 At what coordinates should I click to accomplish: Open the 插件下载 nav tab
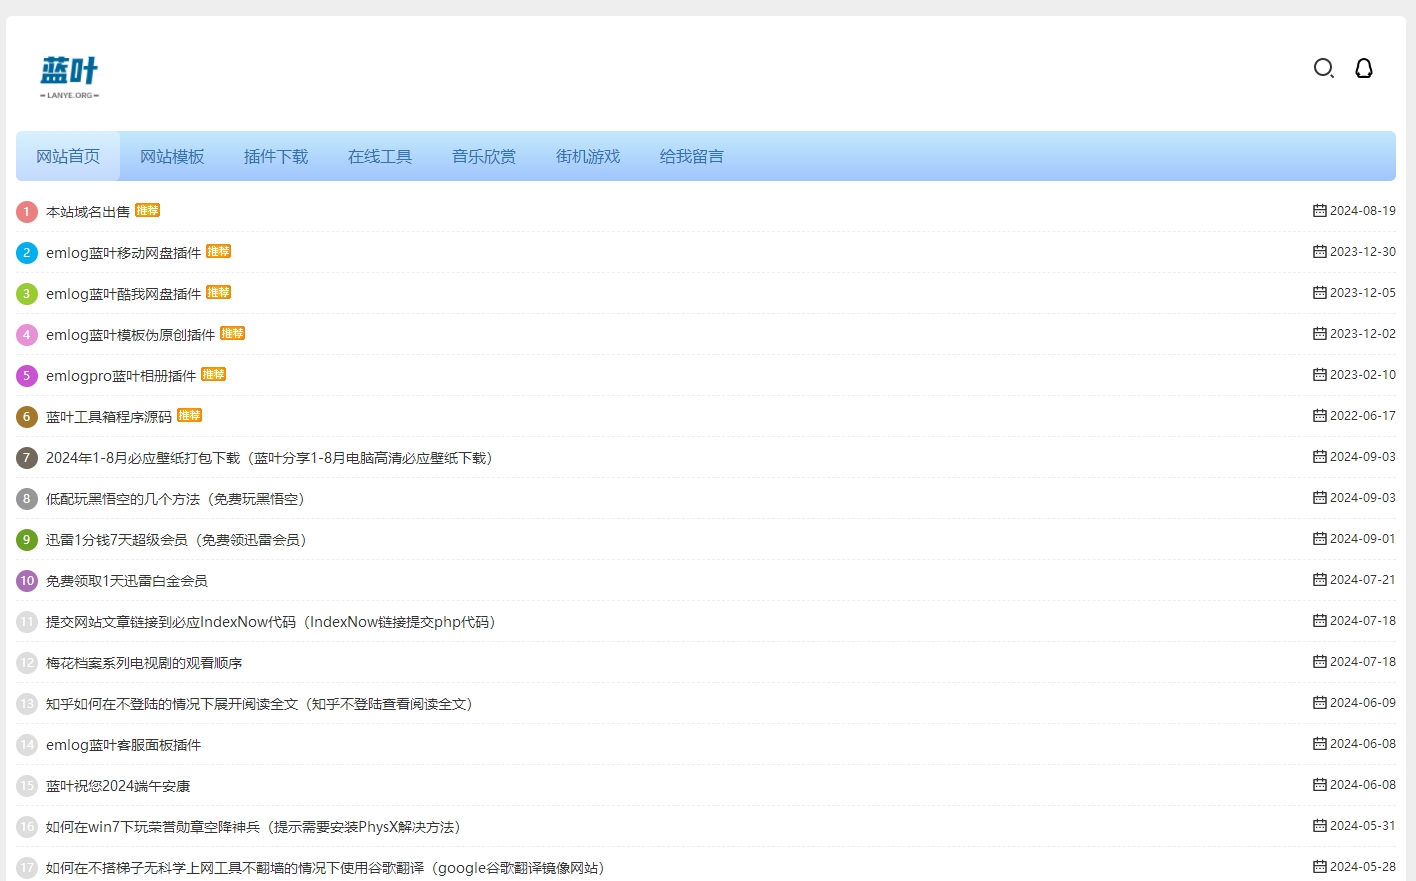(276, 156)
